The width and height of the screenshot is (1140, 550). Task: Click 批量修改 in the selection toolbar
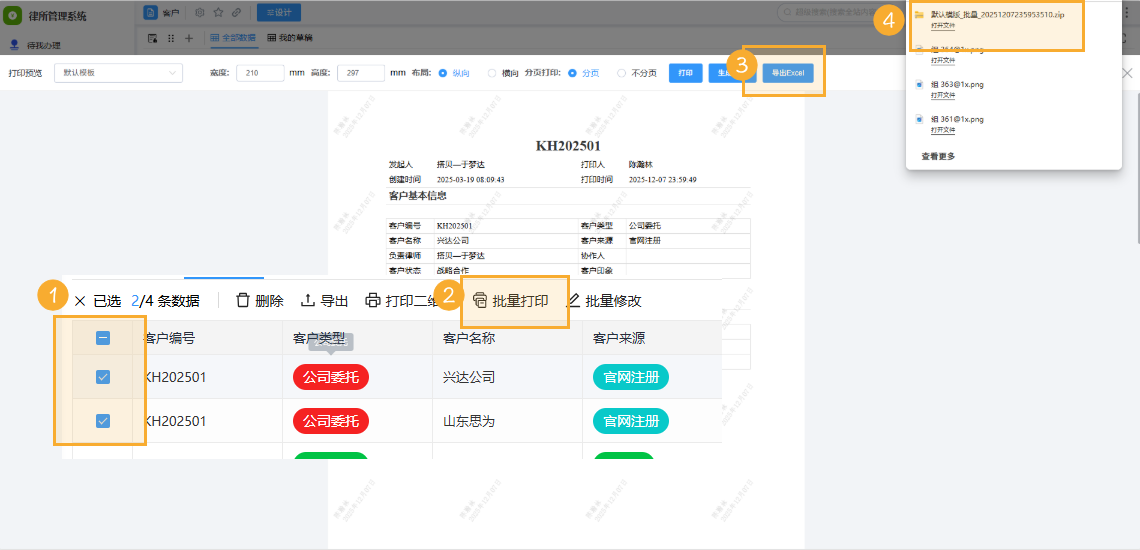click(x=604, y=301)
